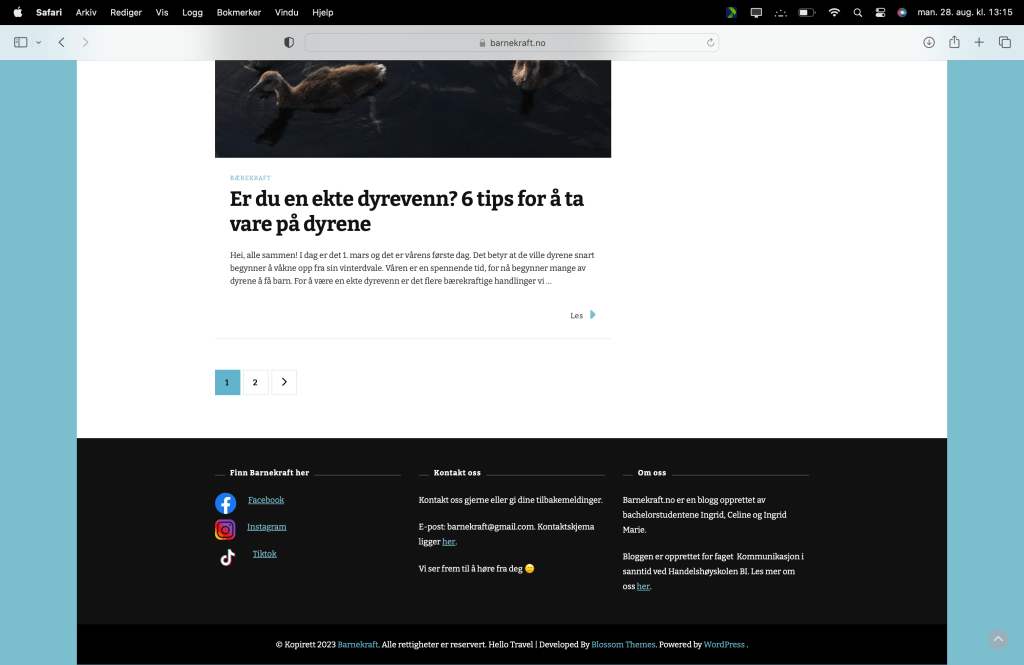Open Safari downloads icon in toolbar
The height and width of the screenshot is (665, 1024).
point(929,42)
